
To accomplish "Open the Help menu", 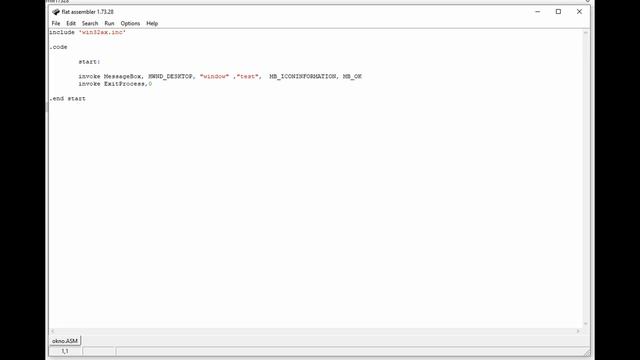I will 152,23.
